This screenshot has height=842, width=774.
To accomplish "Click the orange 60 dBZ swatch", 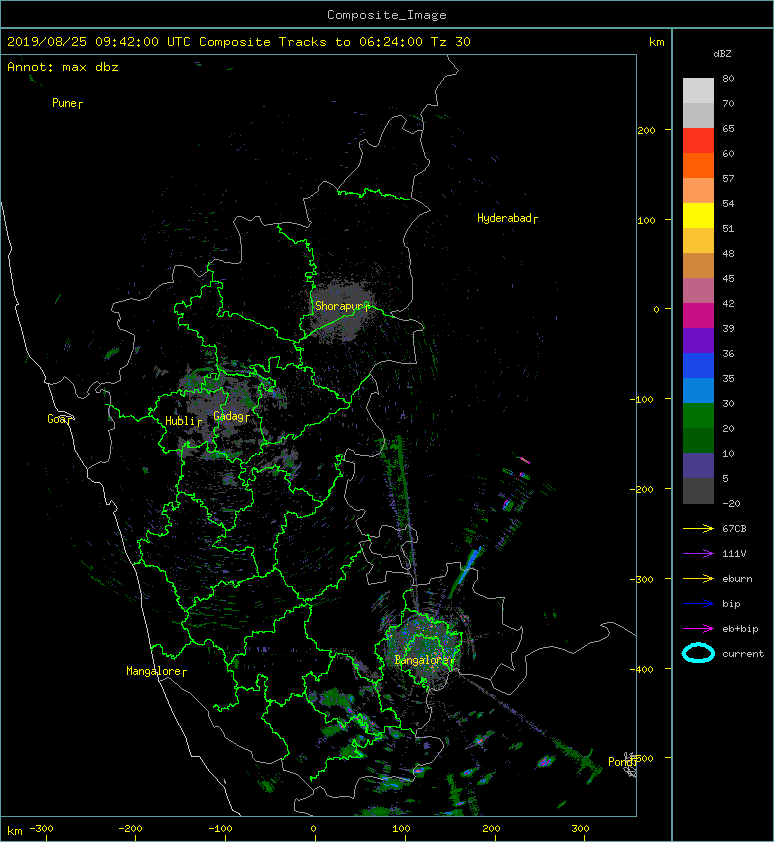I will point(698,165).
